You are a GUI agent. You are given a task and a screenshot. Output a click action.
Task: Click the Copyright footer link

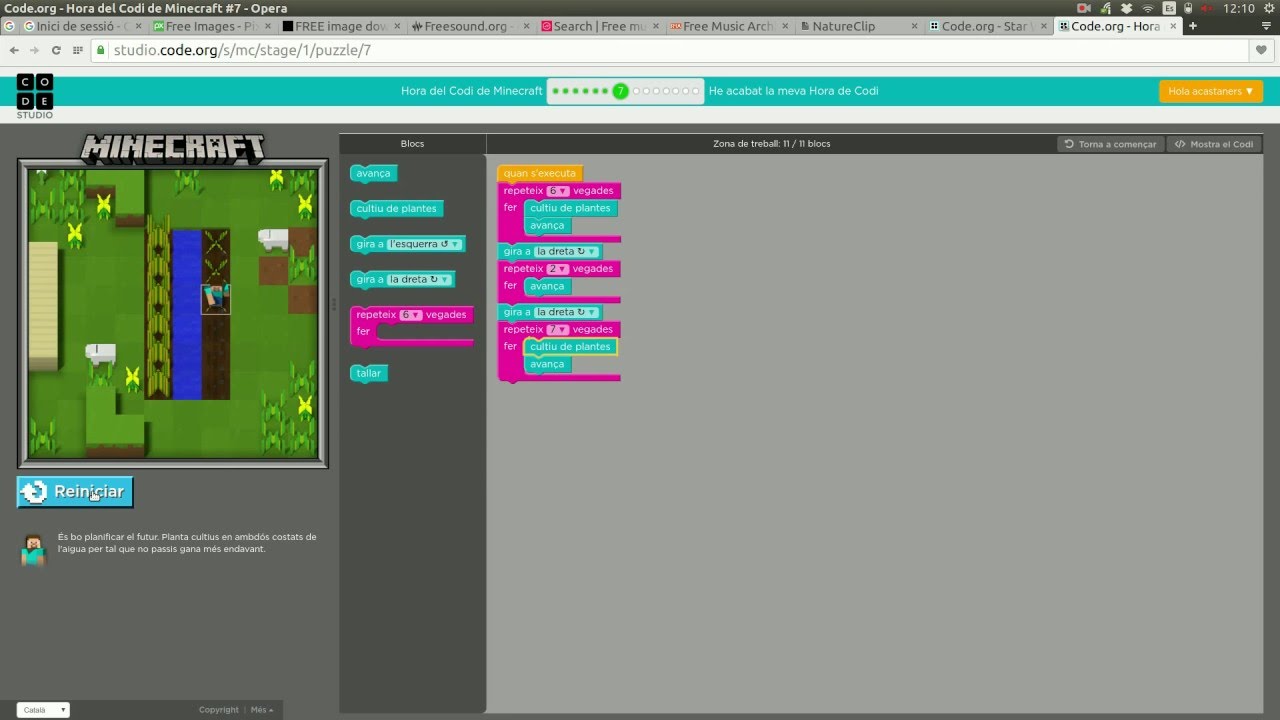[219, 710]
